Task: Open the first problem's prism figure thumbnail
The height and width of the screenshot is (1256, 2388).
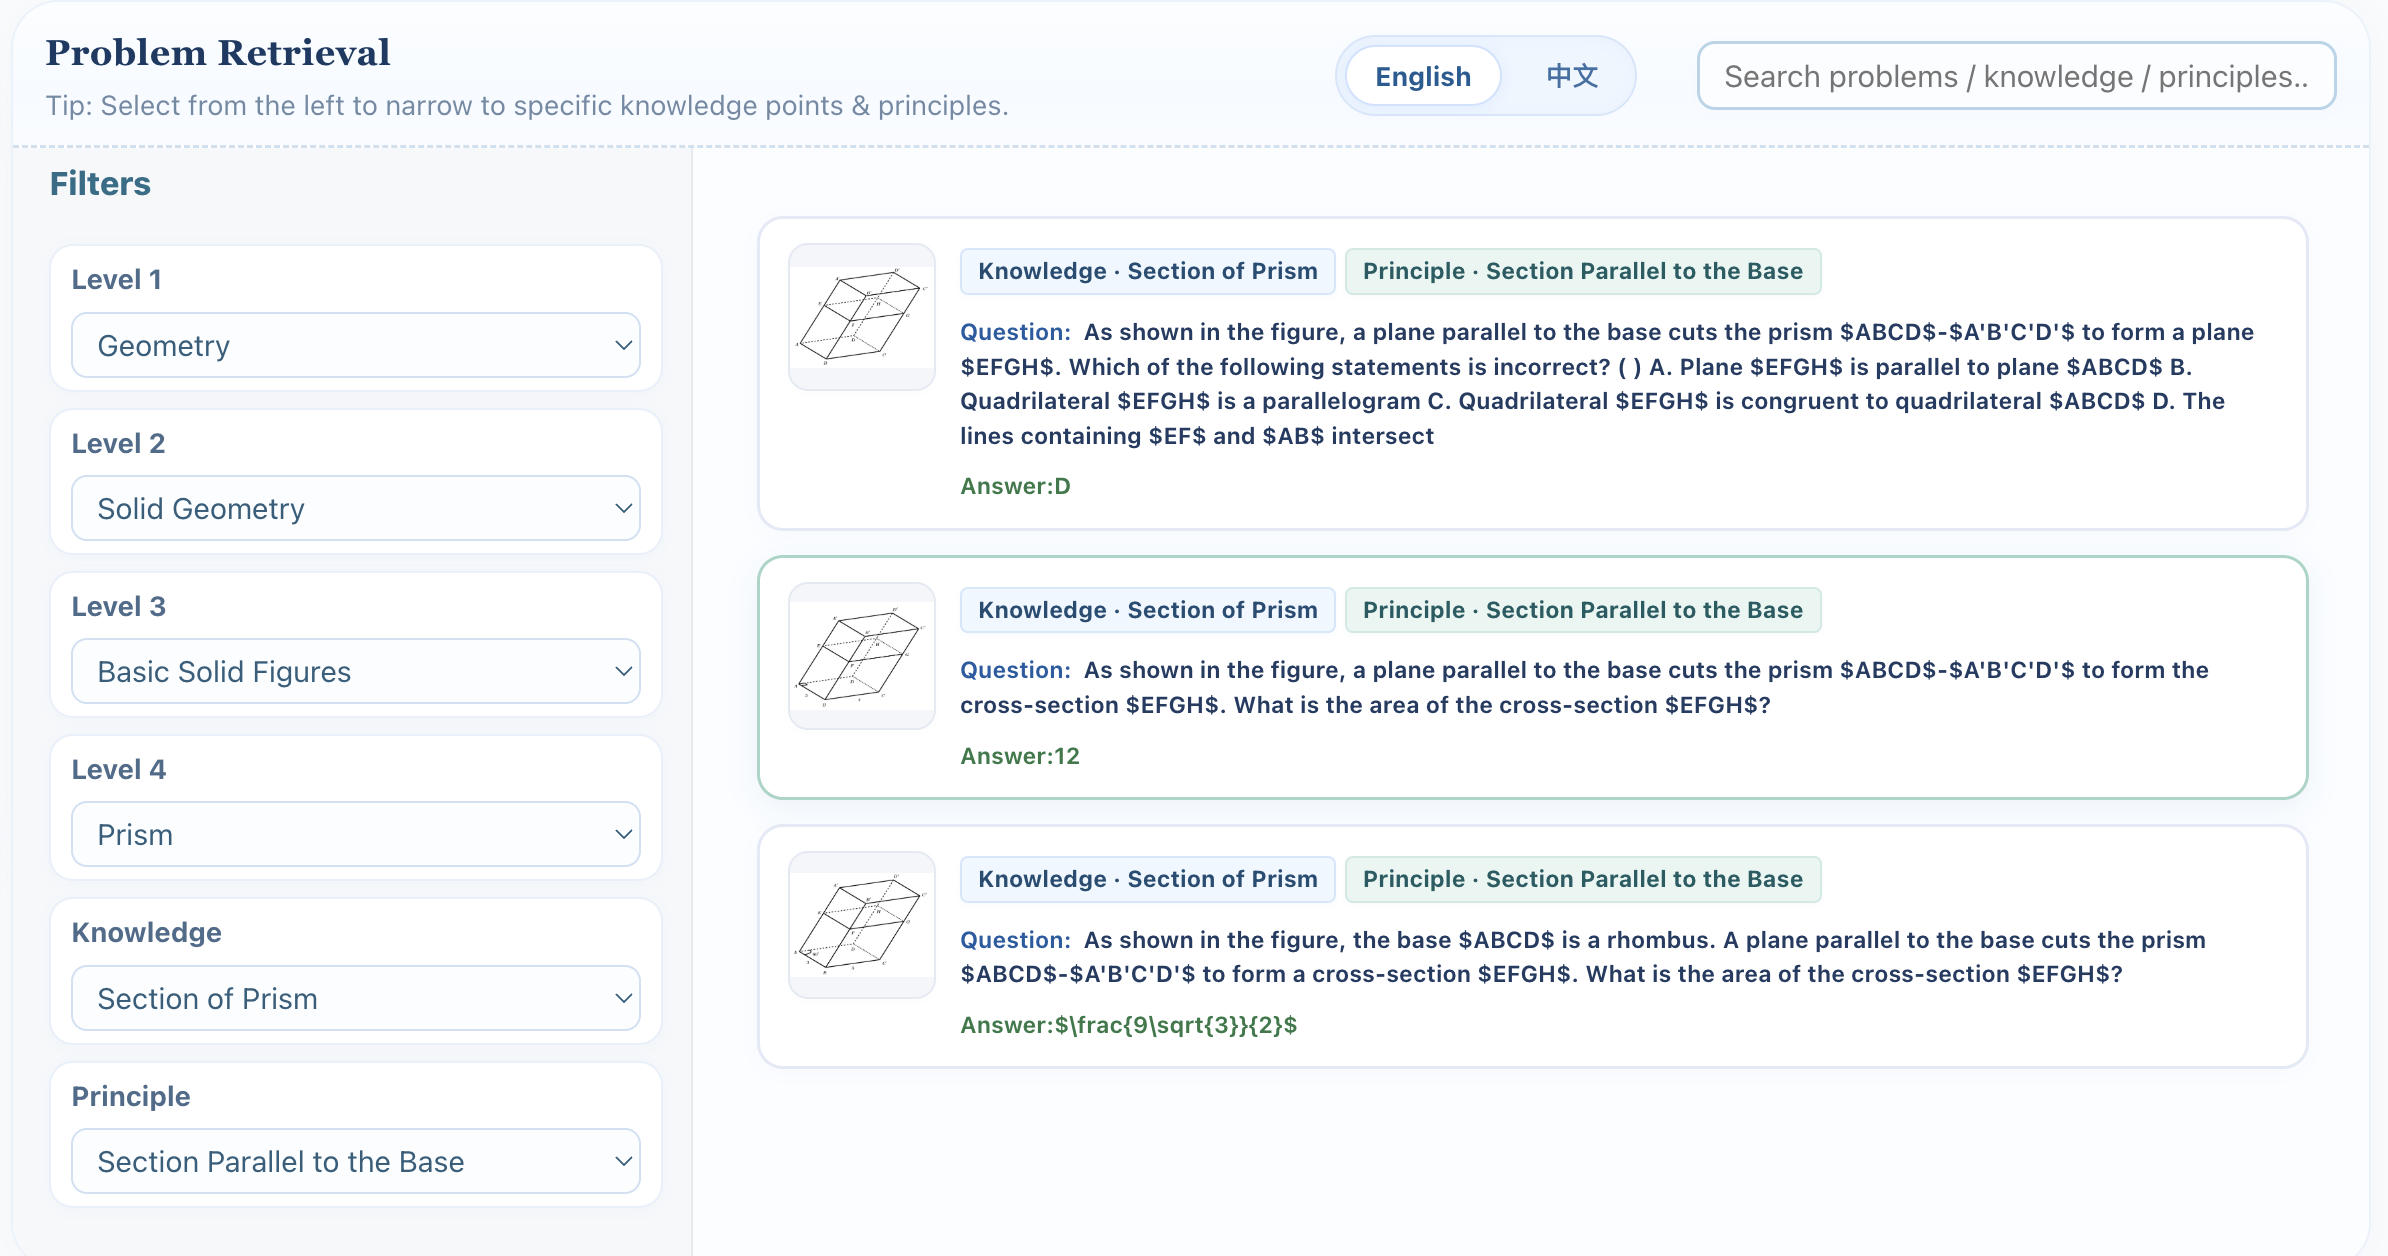Action: pos(861,317)
